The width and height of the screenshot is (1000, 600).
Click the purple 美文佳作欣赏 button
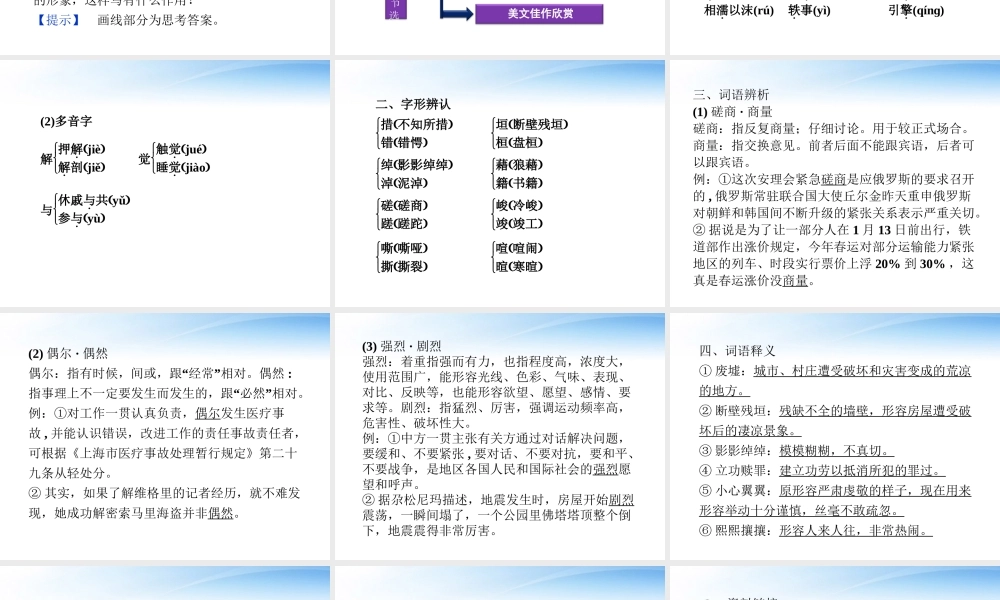pos(539,13)
